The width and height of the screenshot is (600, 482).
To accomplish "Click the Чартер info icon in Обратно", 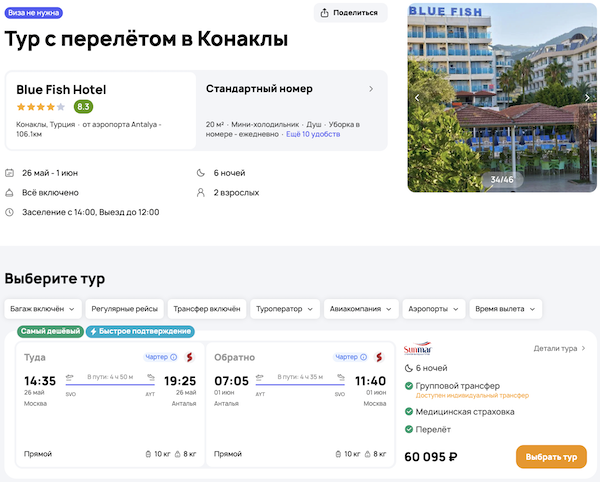I will click(x=363, y=357).
